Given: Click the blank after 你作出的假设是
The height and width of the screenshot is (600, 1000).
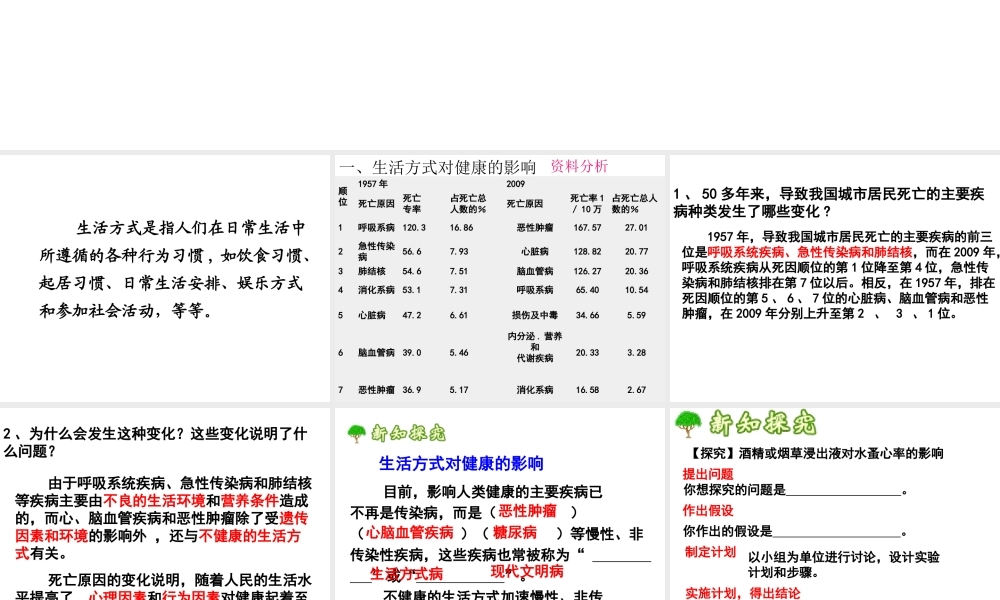Looking at the screenshot, I should (837, 532).
